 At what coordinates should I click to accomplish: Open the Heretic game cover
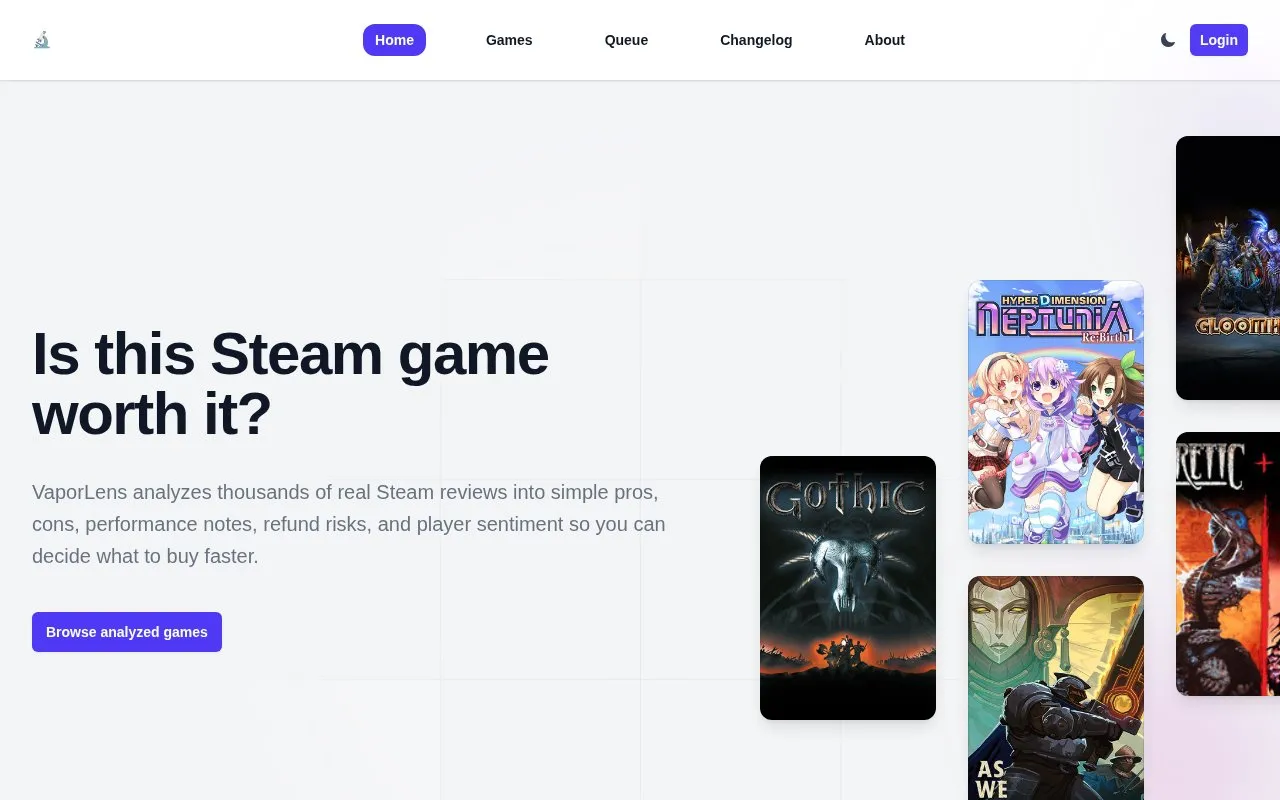click(x=1228, y=564)
